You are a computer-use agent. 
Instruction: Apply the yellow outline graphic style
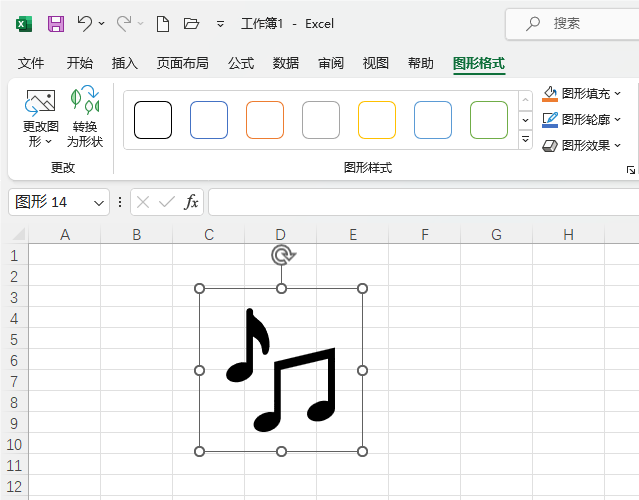(377, 120)
